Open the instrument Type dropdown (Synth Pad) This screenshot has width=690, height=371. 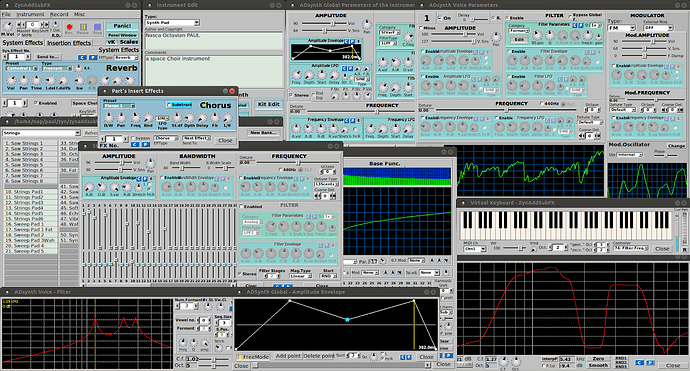[172, 22]
